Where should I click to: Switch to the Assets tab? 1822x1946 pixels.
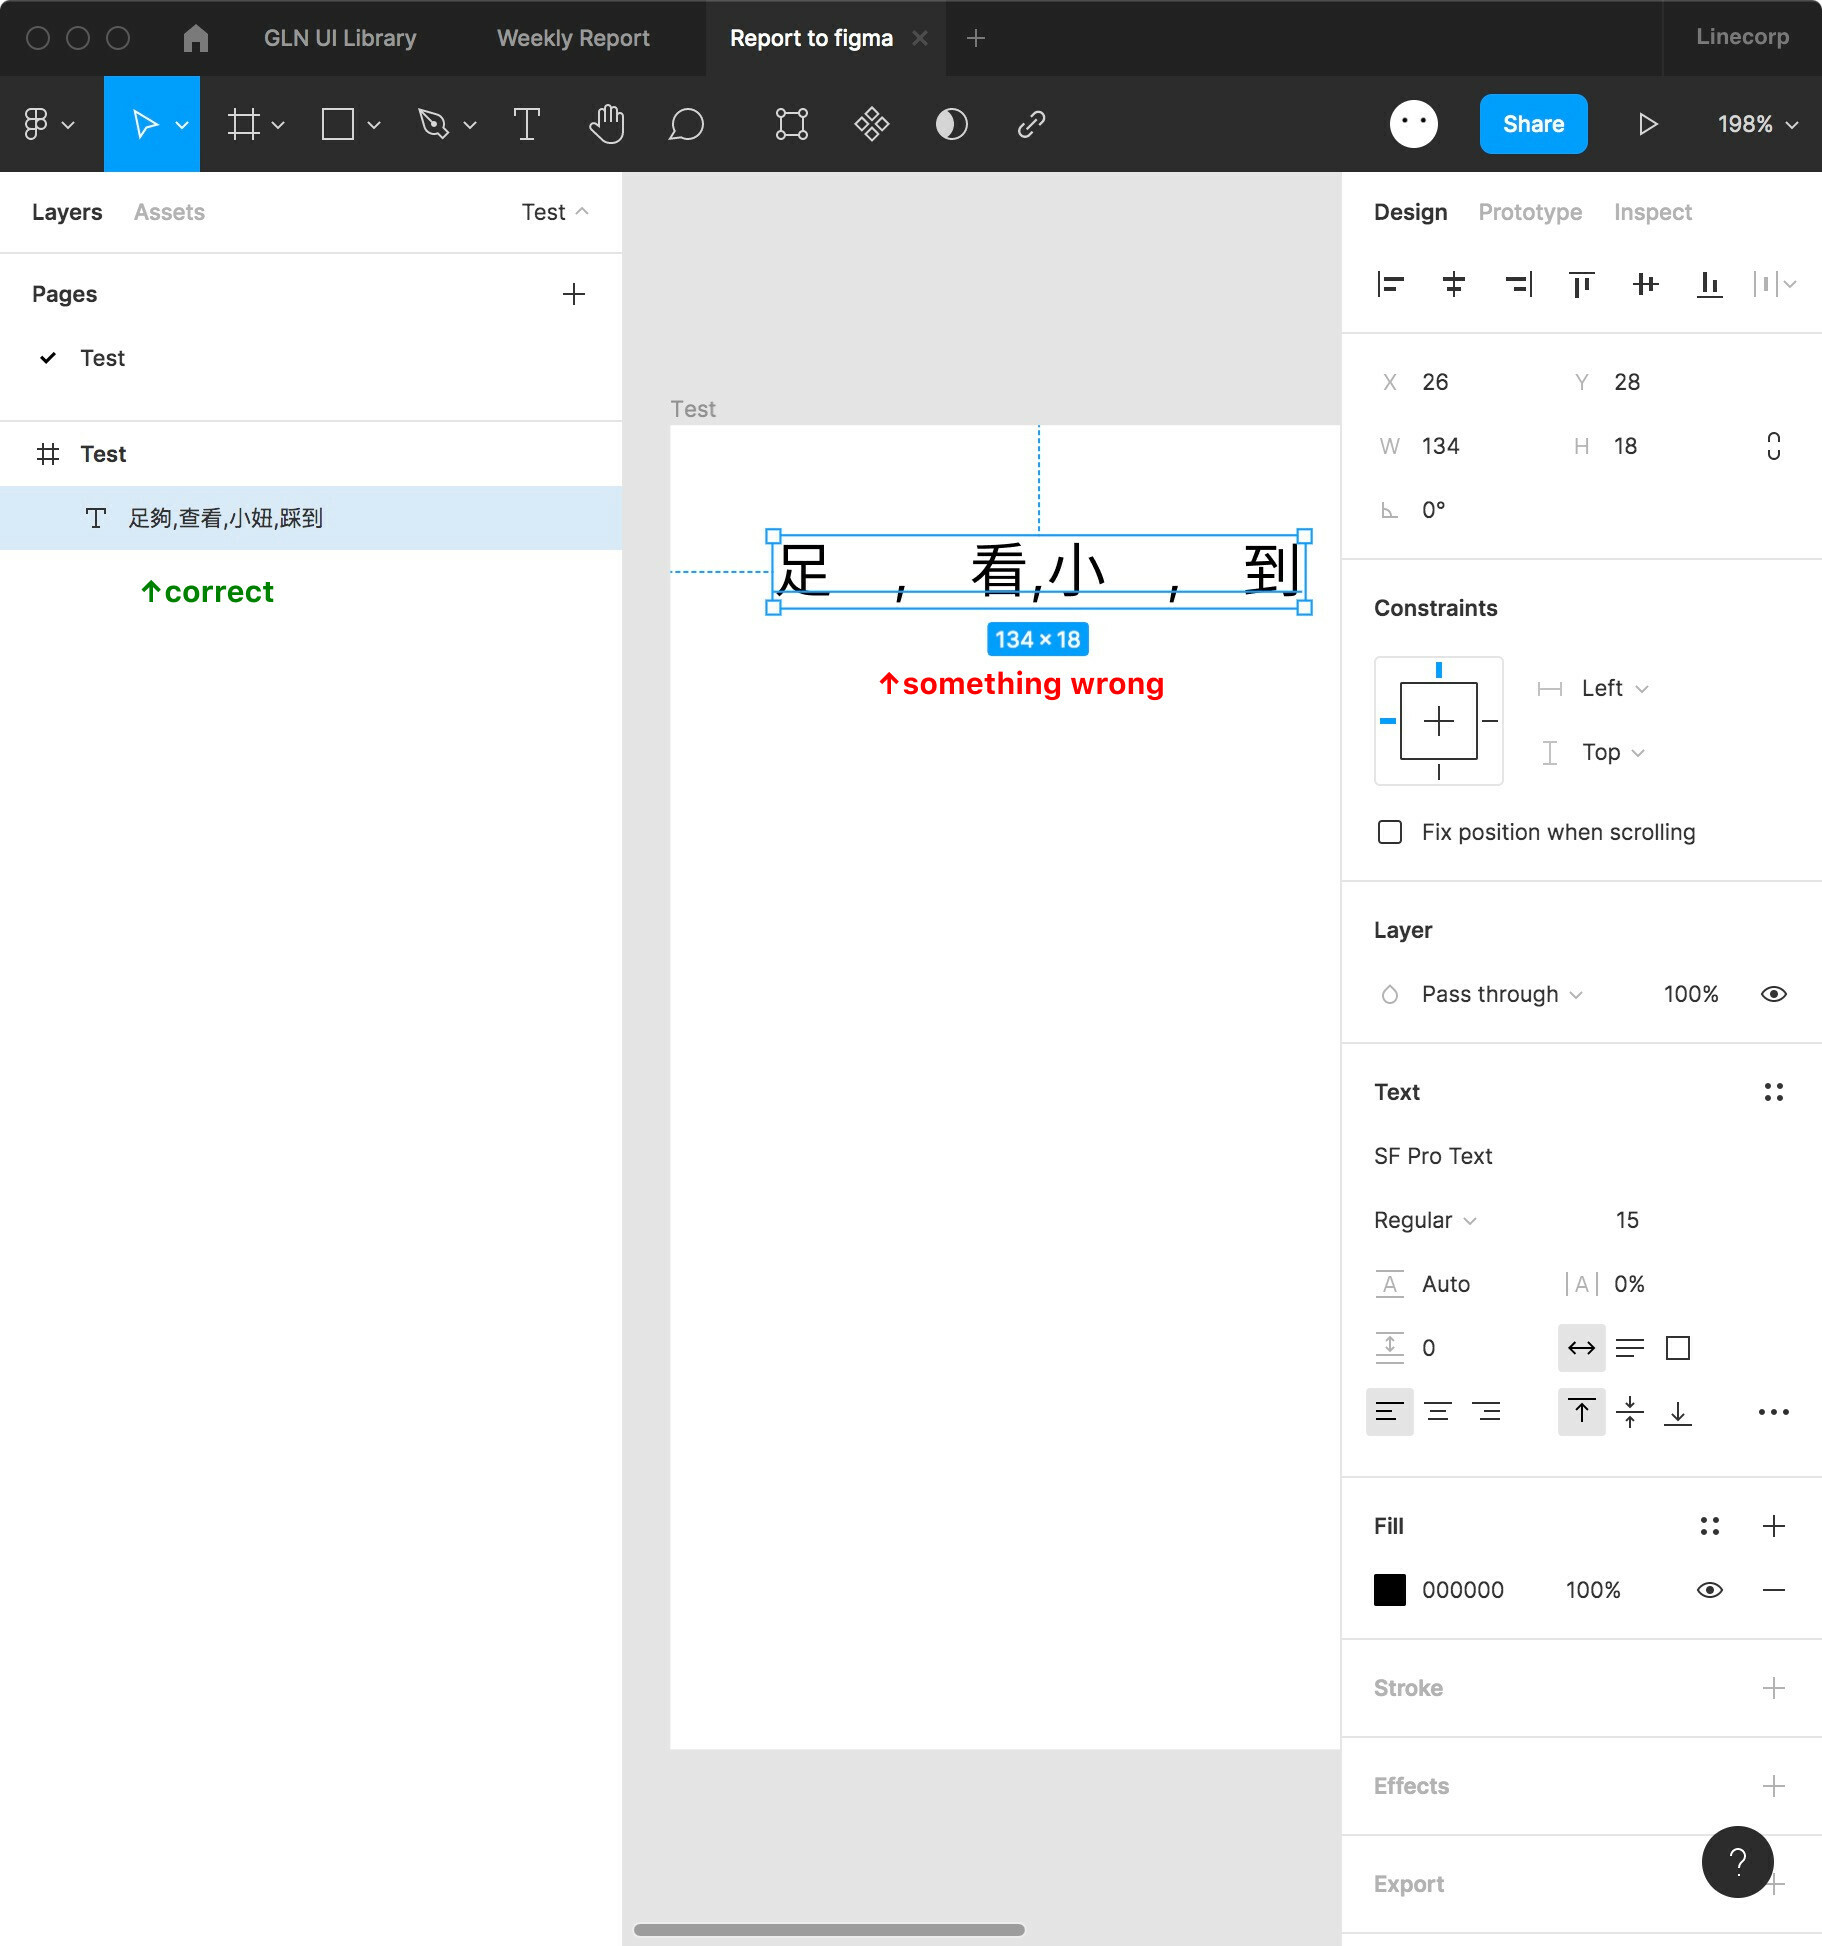pyautogui.click(x=169, y=212)
